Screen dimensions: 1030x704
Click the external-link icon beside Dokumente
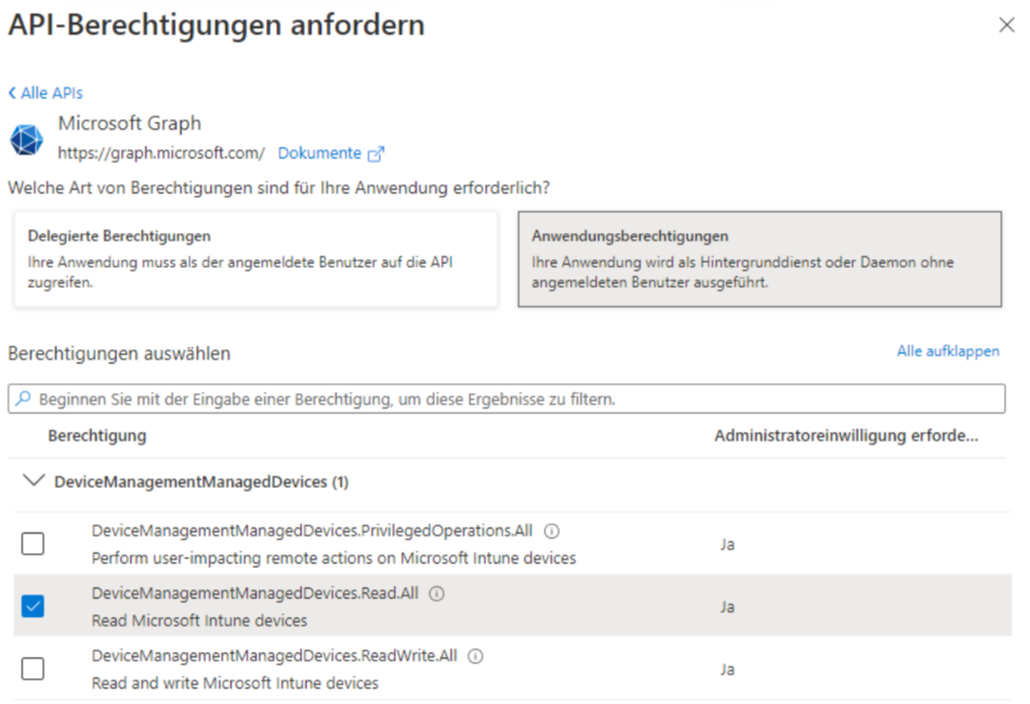(376, 154)
